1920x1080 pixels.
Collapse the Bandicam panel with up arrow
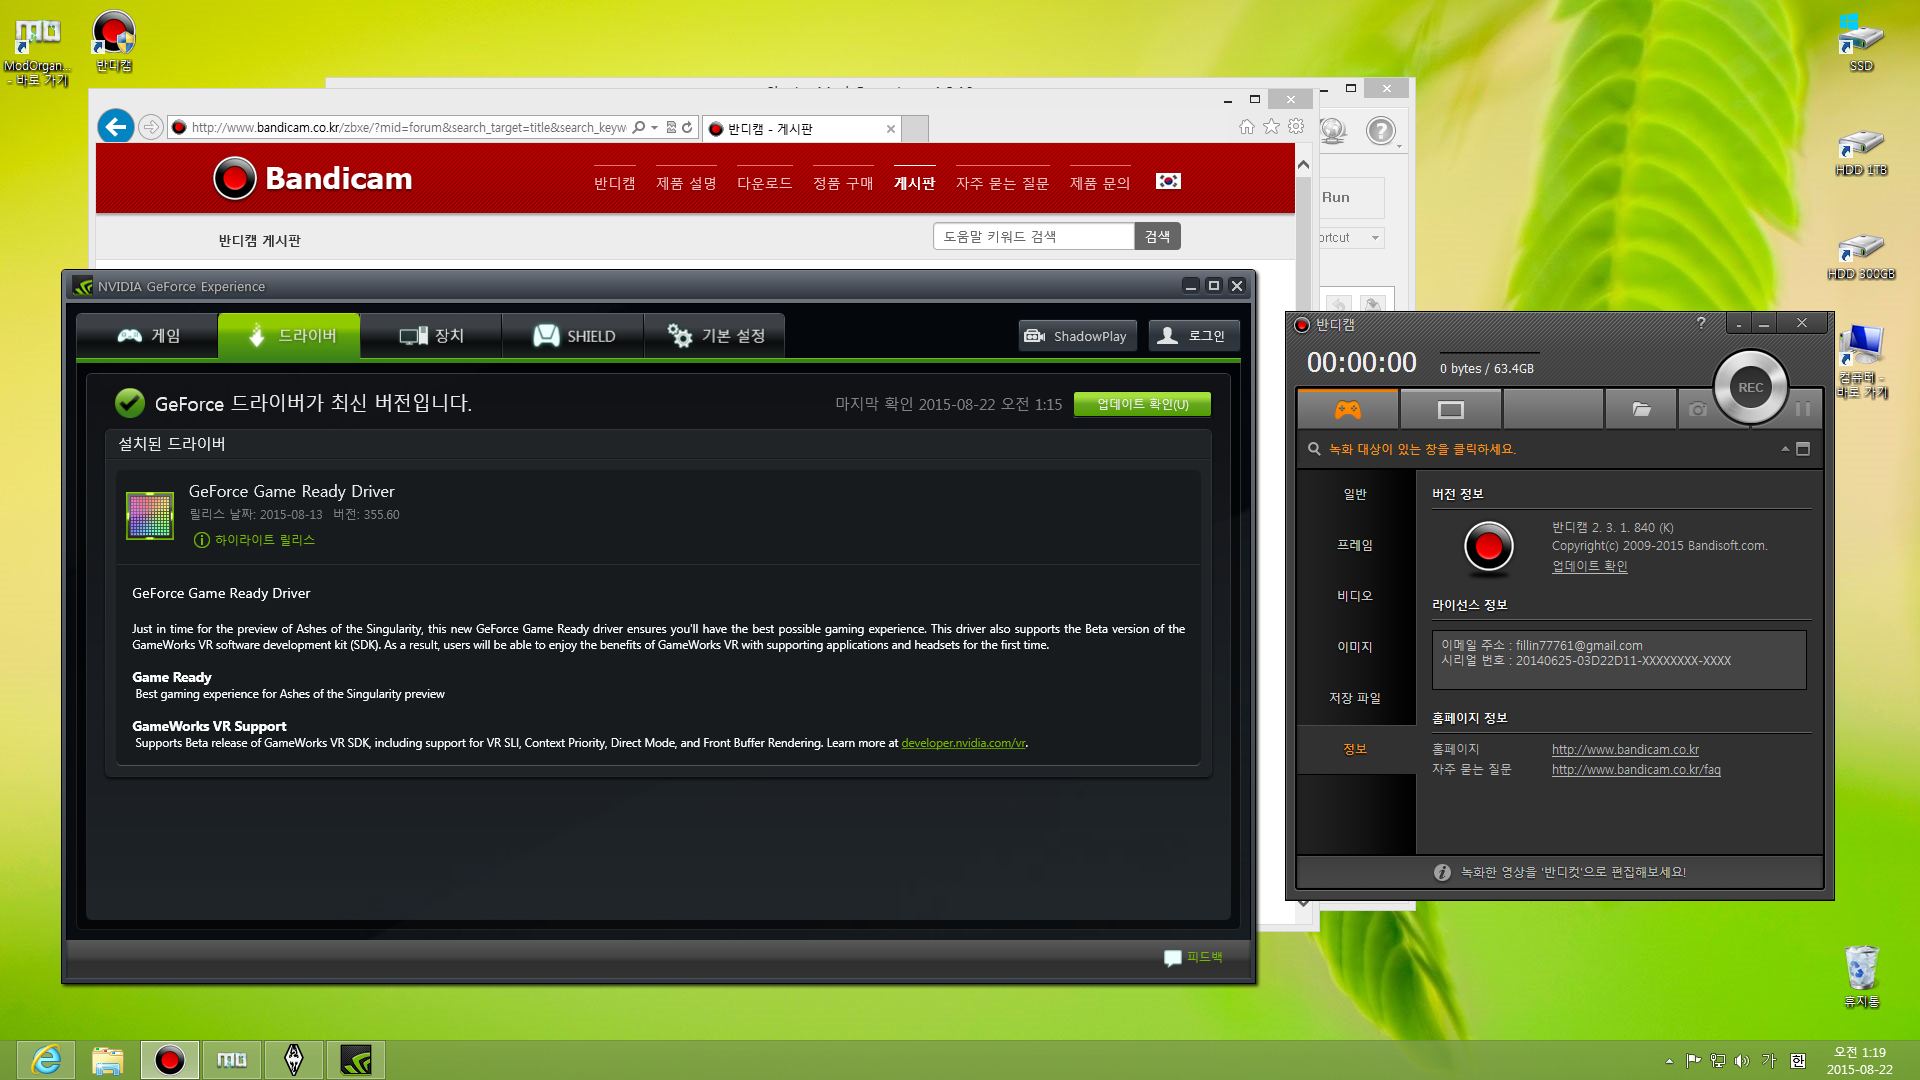coord(1785,449)
